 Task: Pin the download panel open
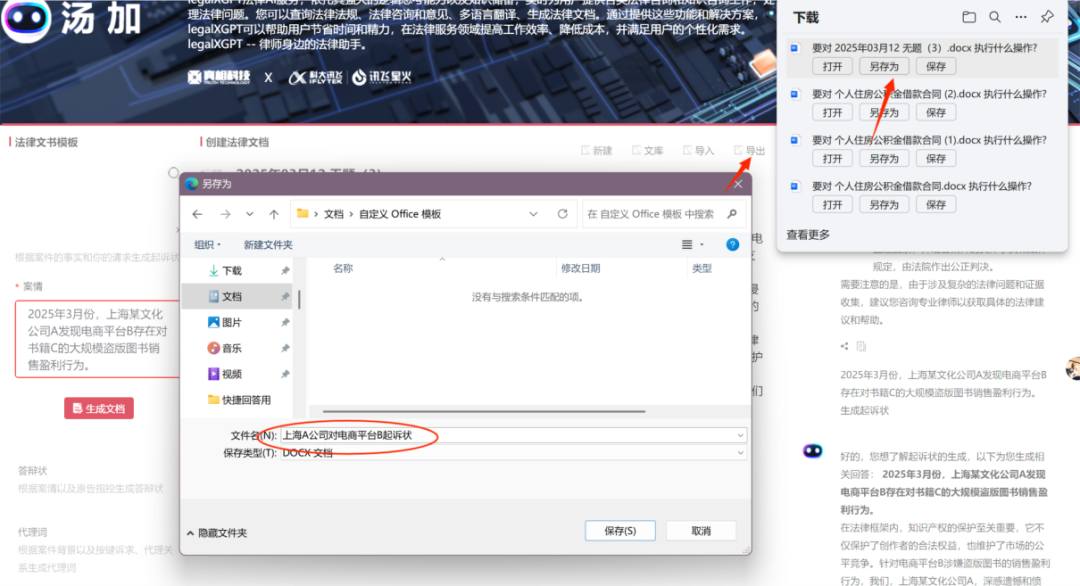point(1047,16)
